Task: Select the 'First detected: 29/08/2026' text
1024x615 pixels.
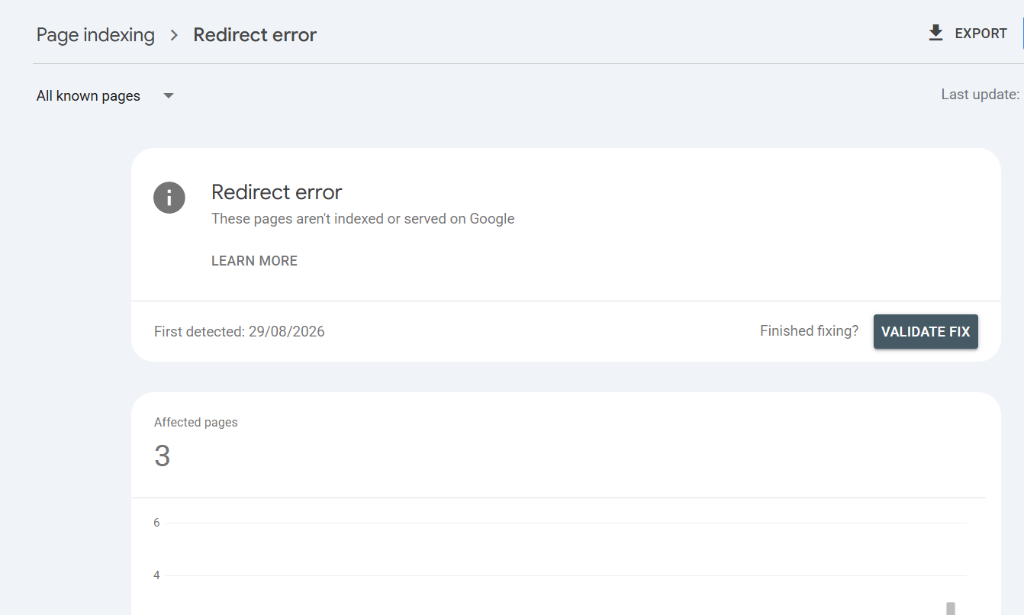Action: (x=239, y=332)
